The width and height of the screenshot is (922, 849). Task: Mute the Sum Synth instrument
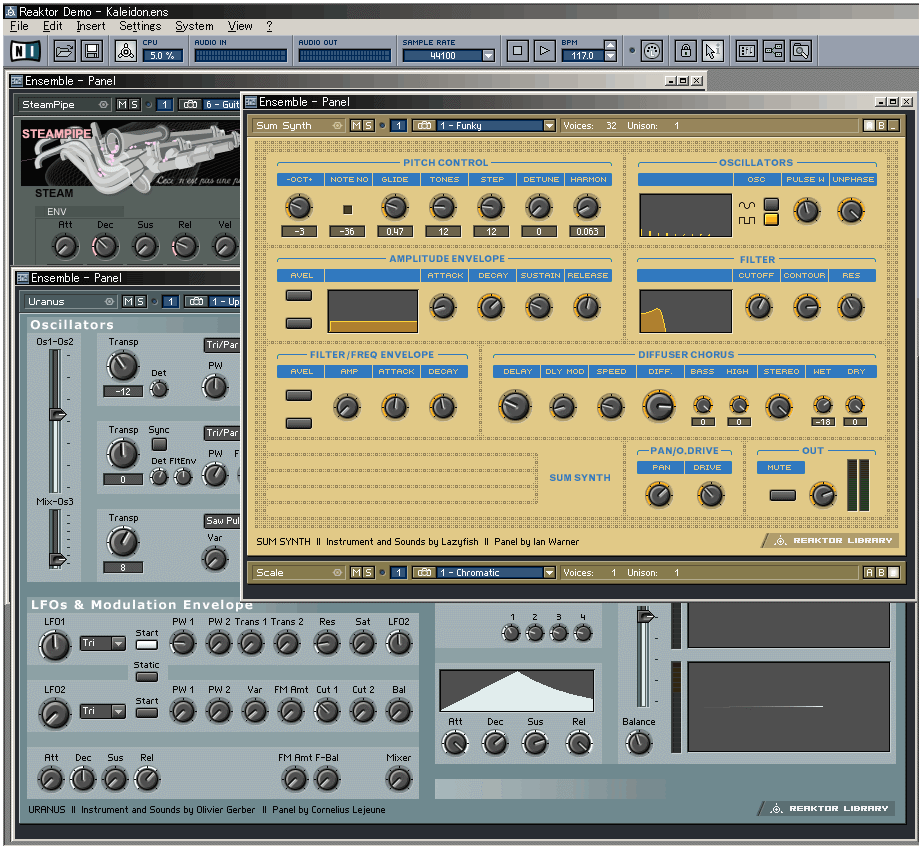point(355,125)
